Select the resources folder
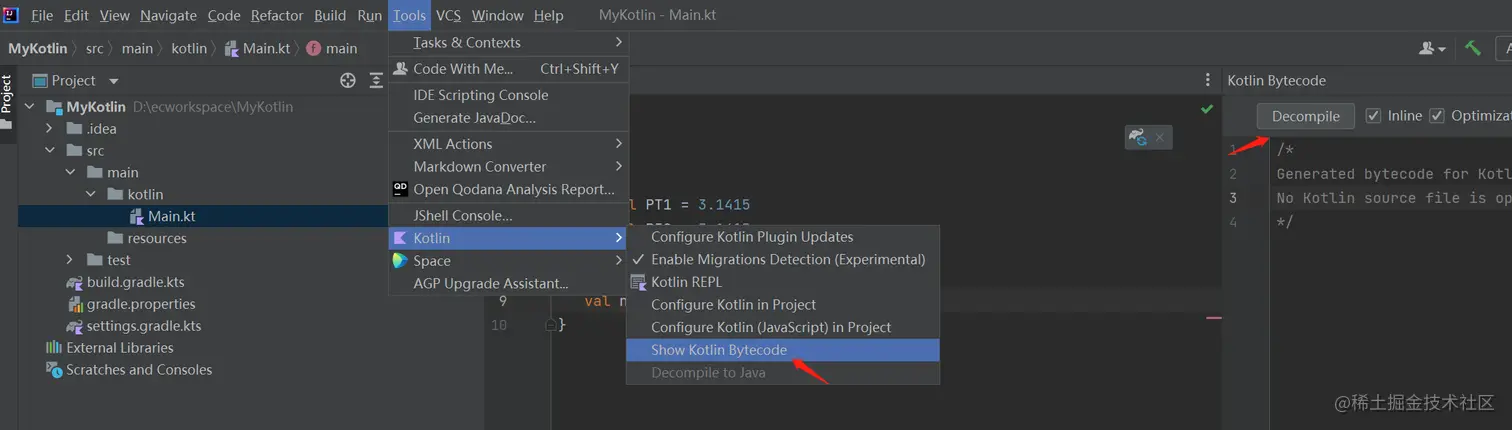The height and width of the screenshot is (430, 1512). [x=157, y=238]
